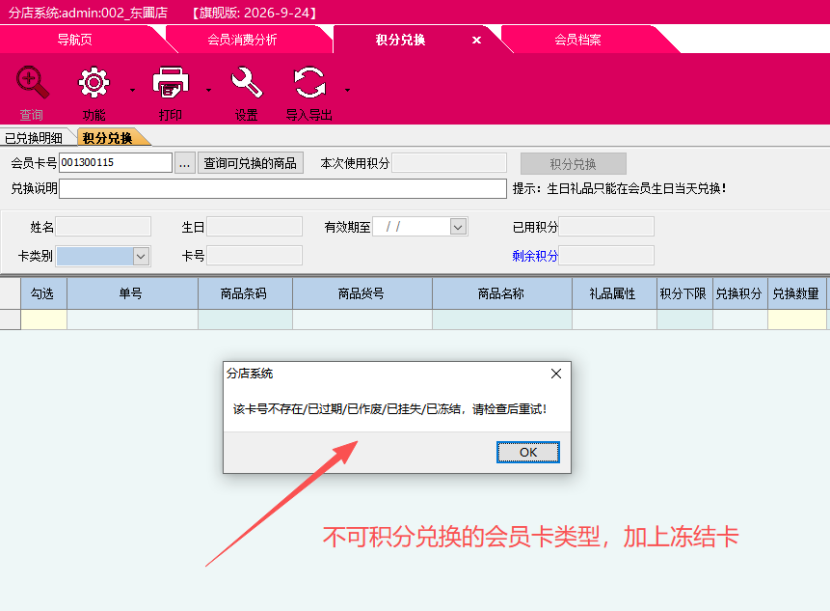Click the 卡号 field
The height and width of the screenshot is (611, 830).
pyautogui.click(x=255, y=256)
